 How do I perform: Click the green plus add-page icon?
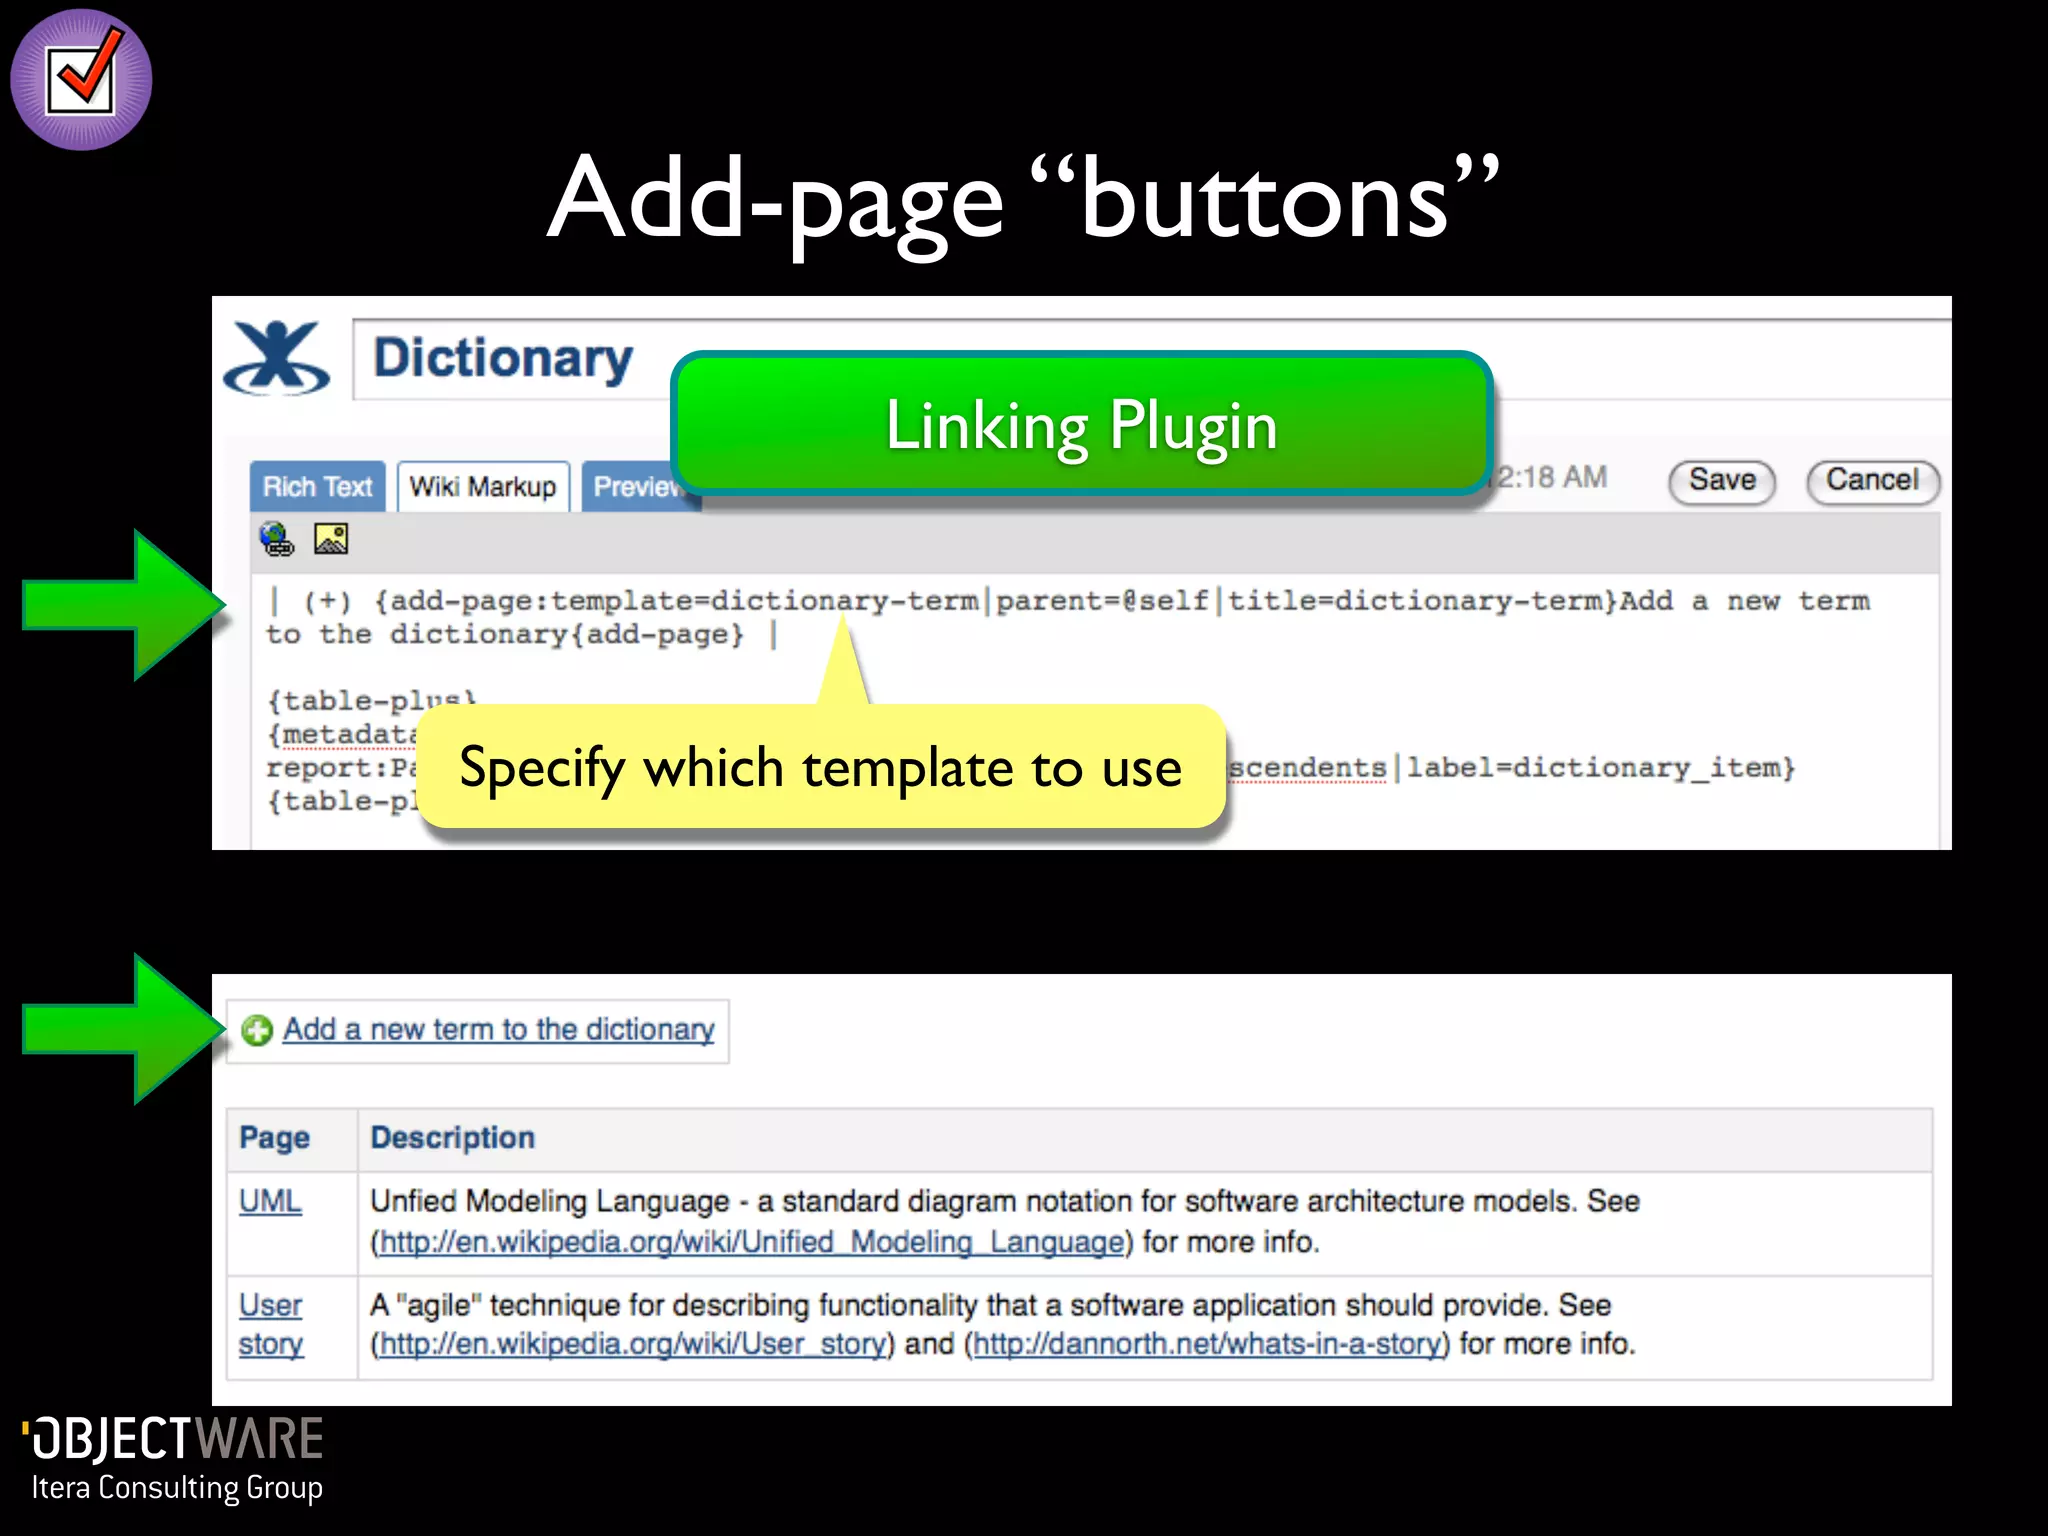[257, 1030]
